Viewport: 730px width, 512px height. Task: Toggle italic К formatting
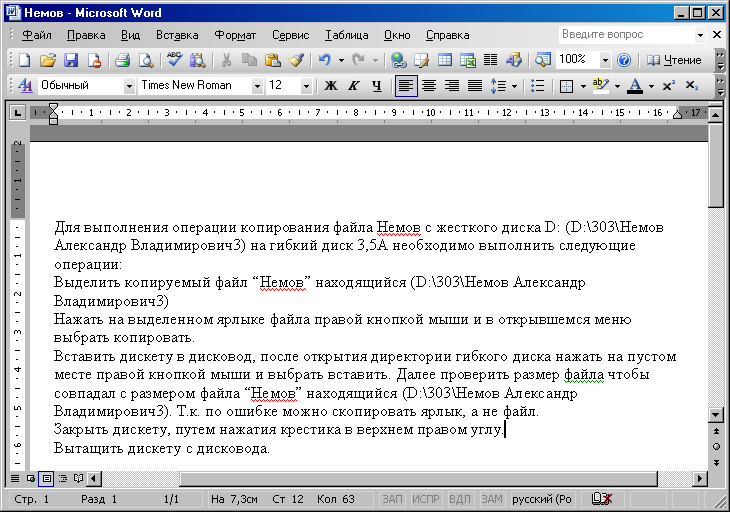coord(354,86)
